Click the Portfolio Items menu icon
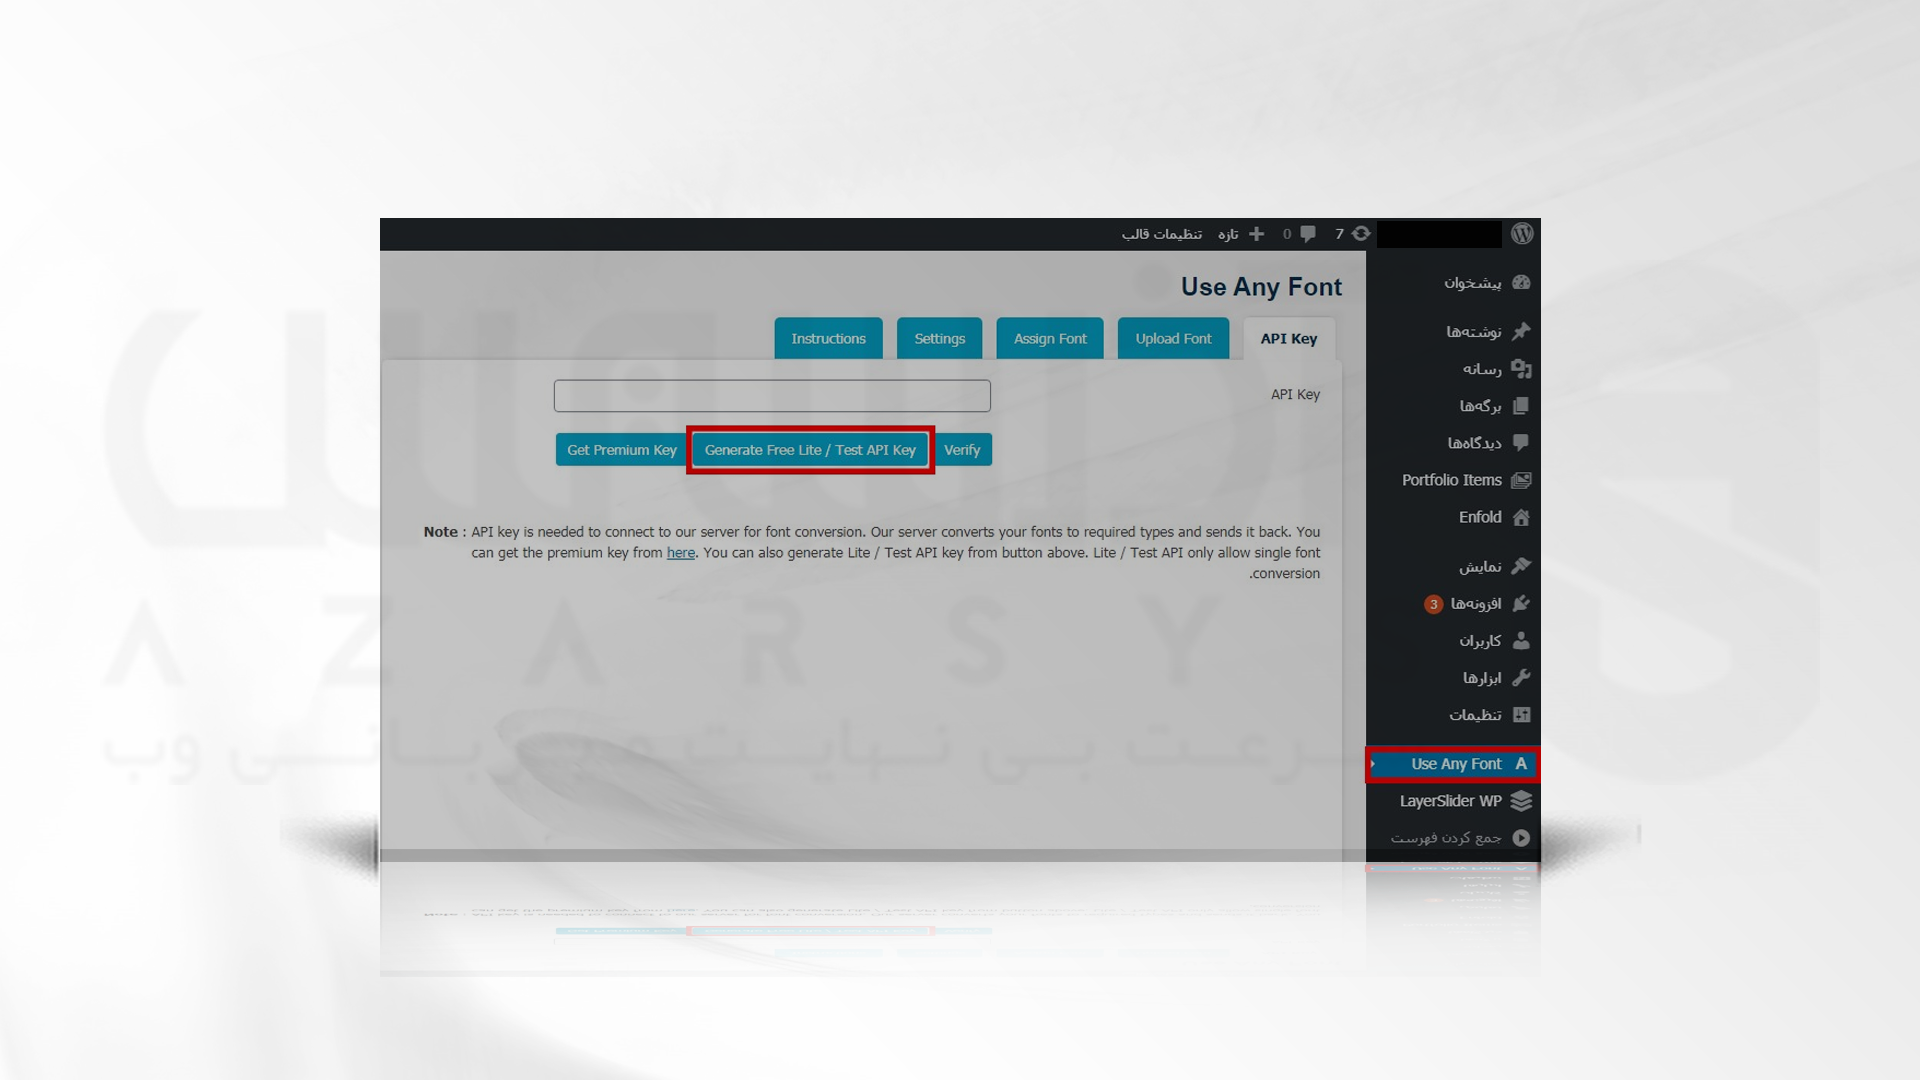Screen dimensions: 1920x1080 click(1520, 480)
